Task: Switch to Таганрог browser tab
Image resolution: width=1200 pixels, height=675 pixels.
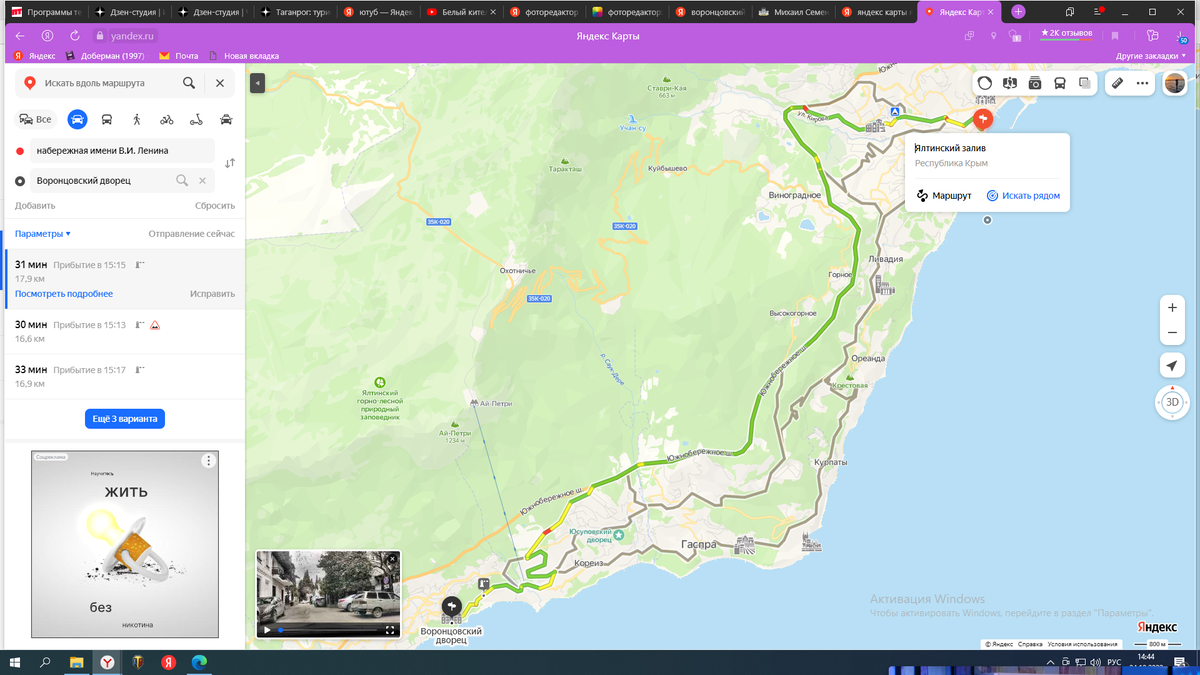Action: [295, 12]
